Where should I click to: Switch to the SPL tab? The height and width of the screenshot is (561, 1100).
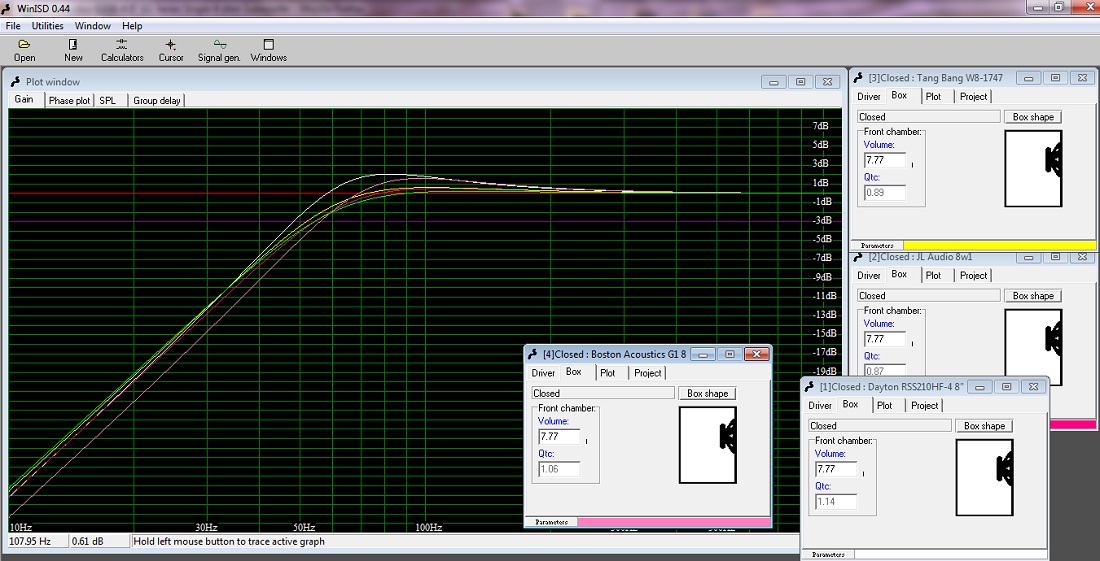[x=108, y=100]
